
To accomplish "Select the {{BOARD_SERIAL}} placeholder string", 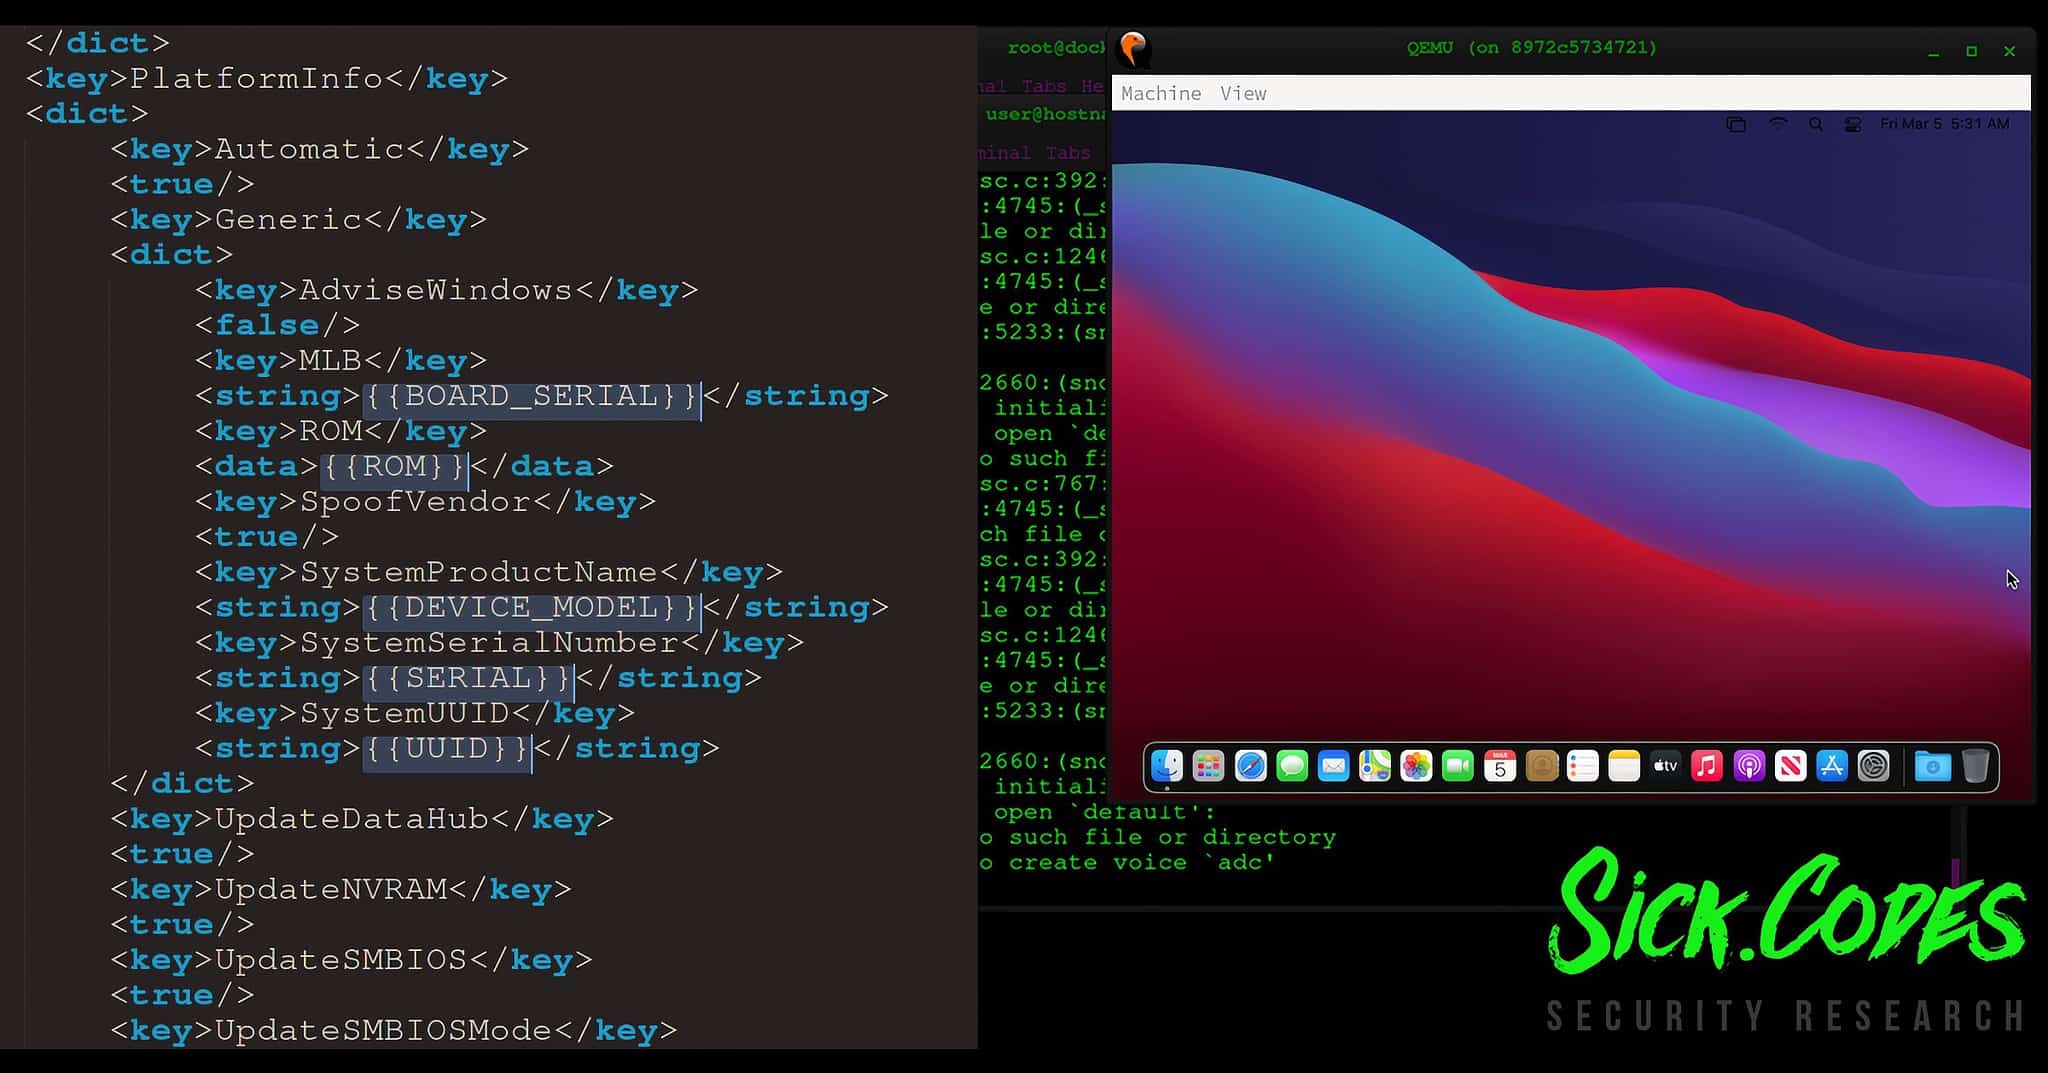I will [x=528, y=396].
